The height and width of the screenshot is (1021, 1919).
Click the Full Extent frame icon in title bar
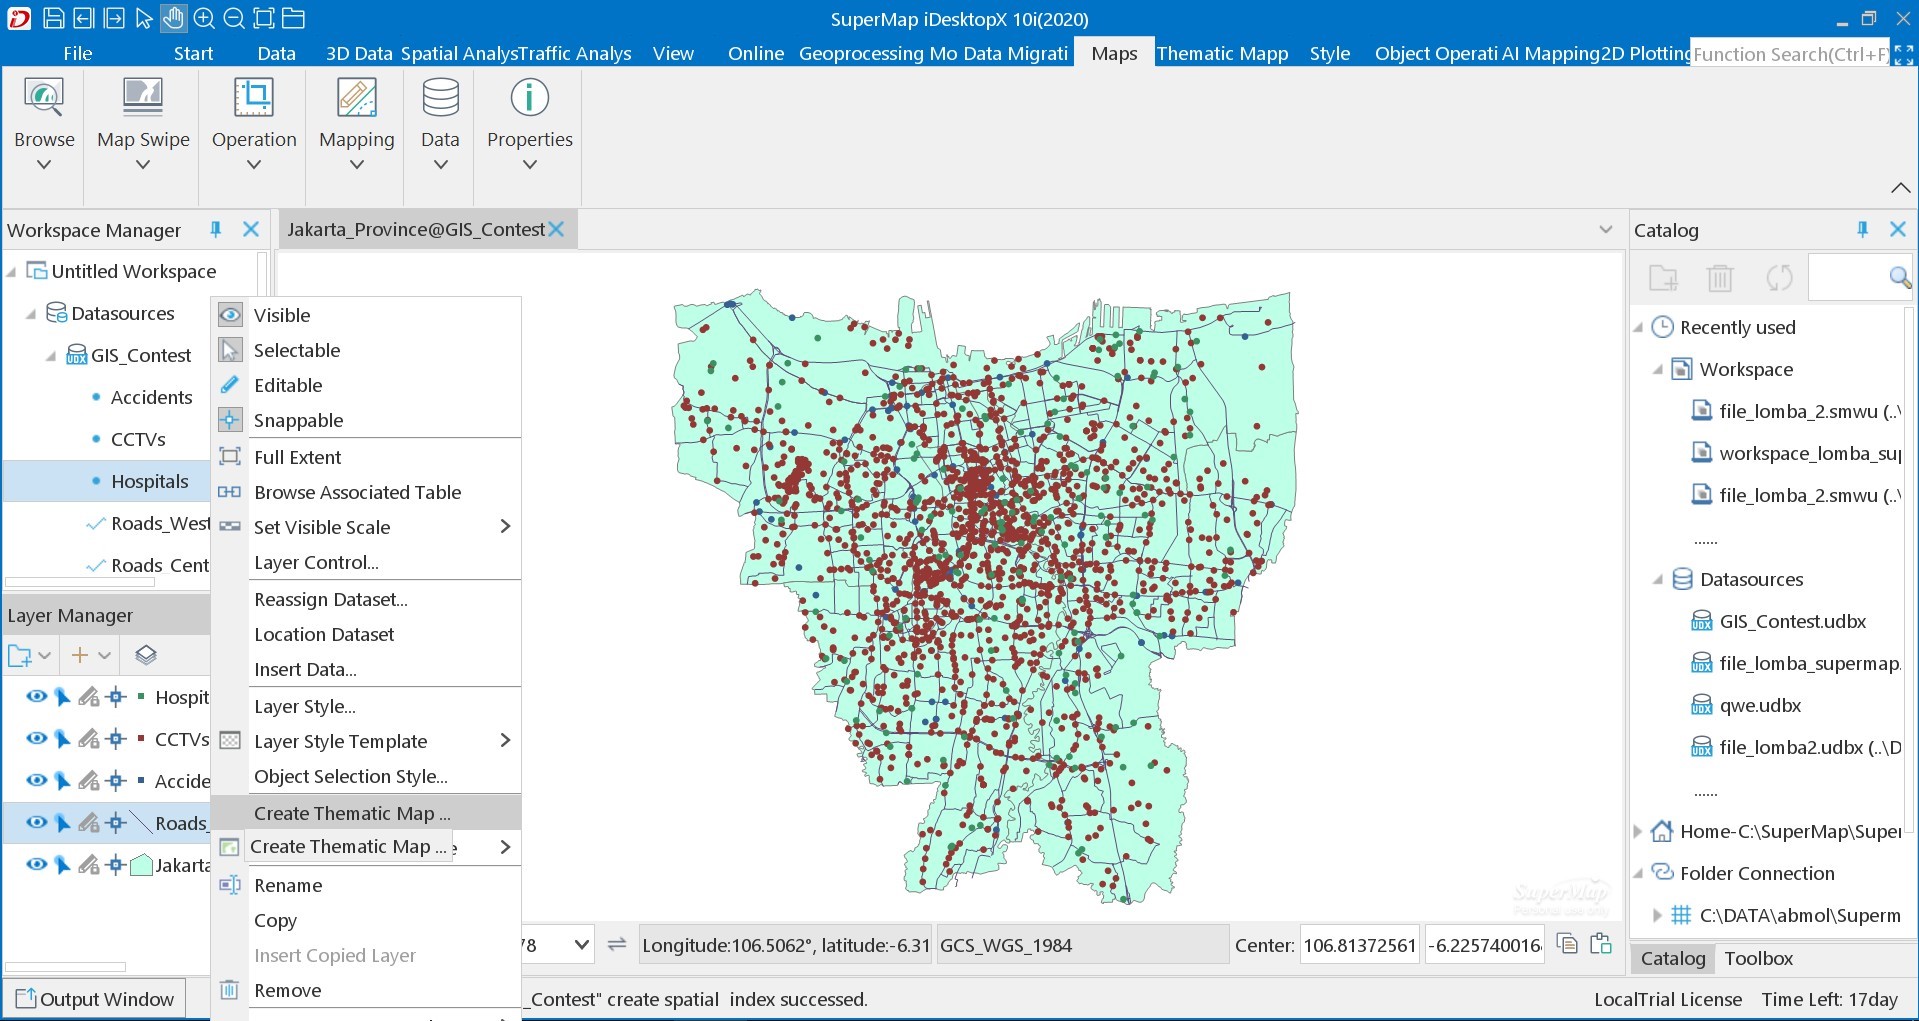pos(264,18)
